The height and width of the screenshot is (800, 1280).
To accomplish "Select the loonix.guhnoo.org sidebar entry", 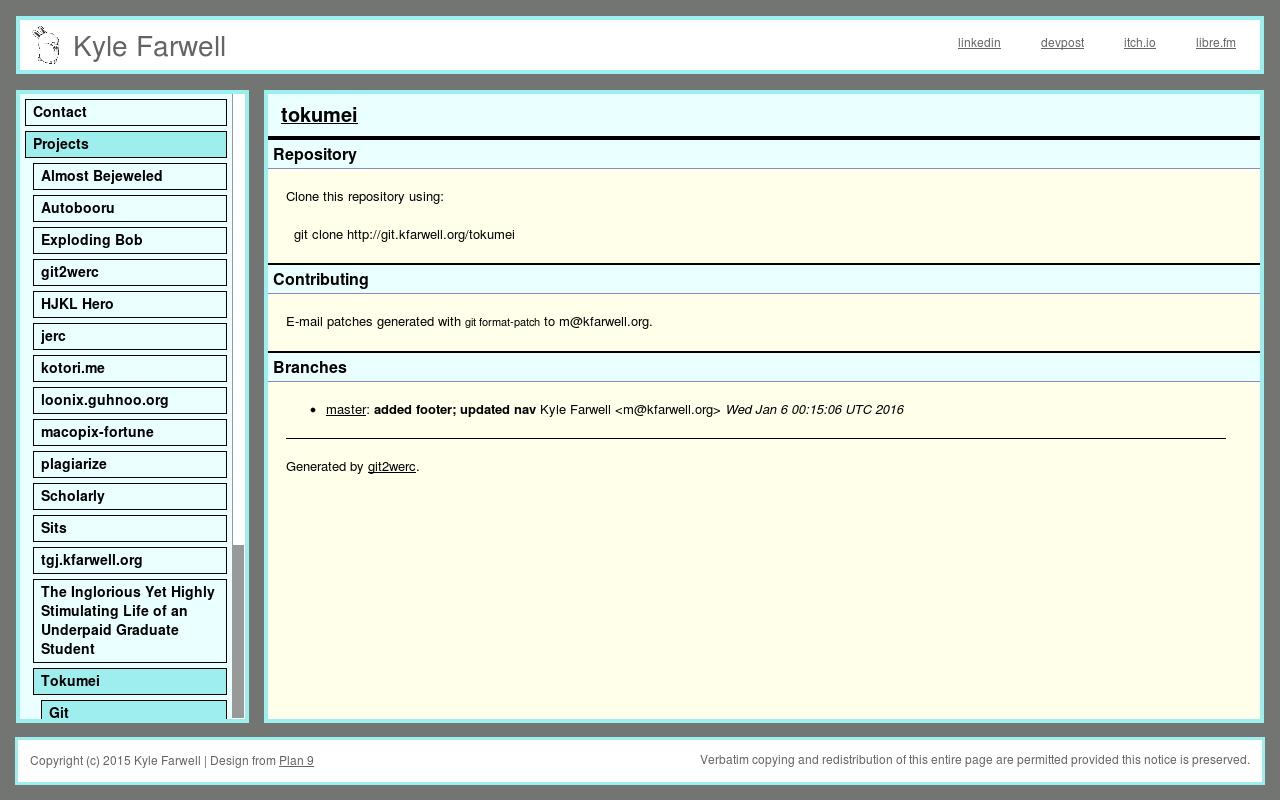I will tap(130, 401).
